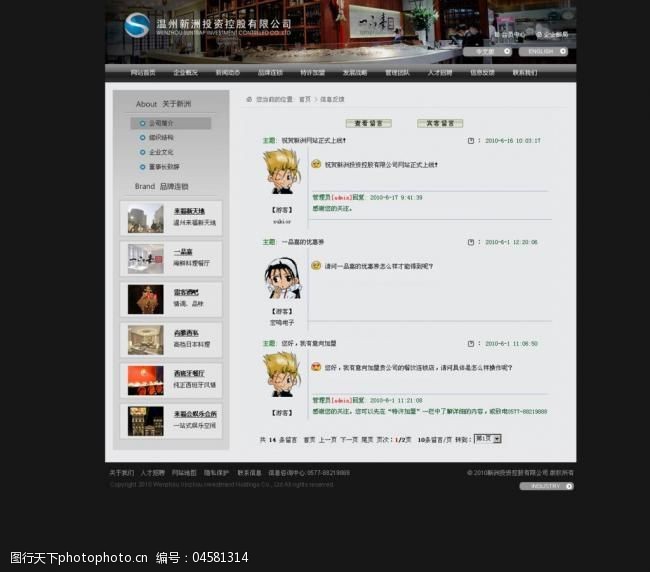
Task: Go to 下一页 next page
Action: coord(349,440)
